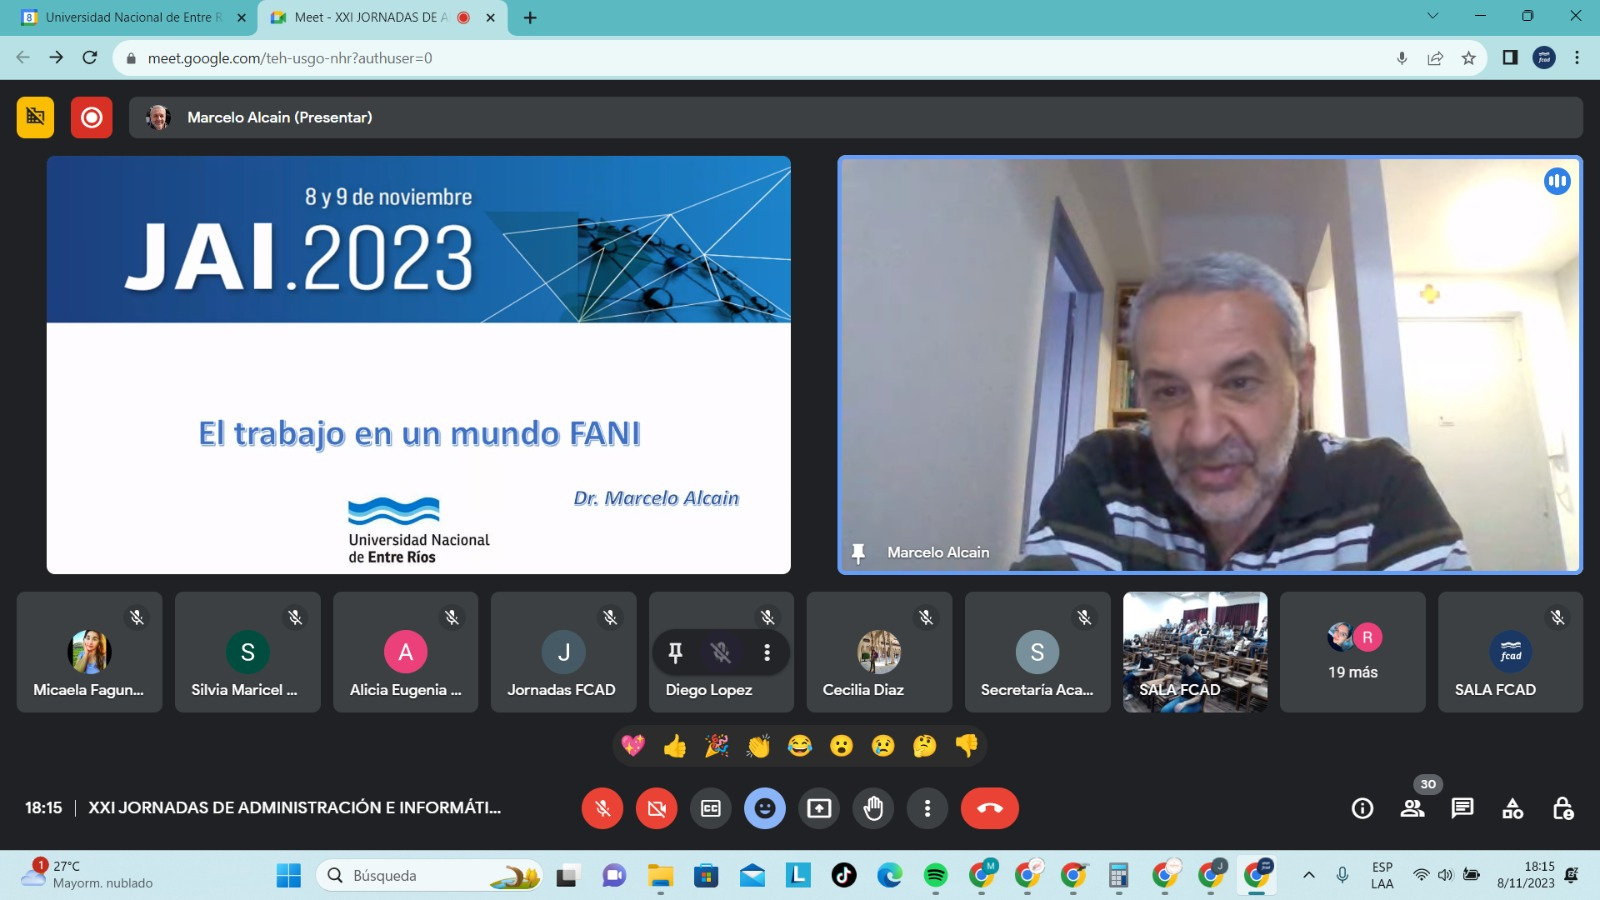The height and width of the screenshot is (900, 1600).
Task: Open the Chrome three-dot menu
Action: coord(1577,58)
